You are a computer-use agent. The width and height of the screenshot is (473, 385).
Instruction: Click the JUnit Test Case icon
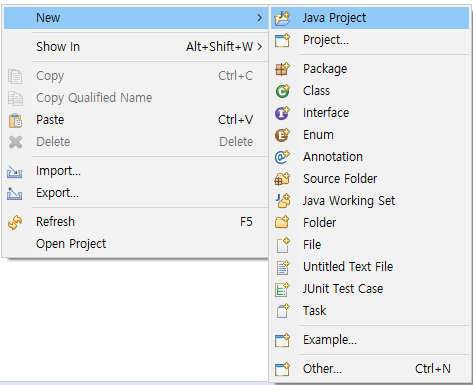point(282,289)
